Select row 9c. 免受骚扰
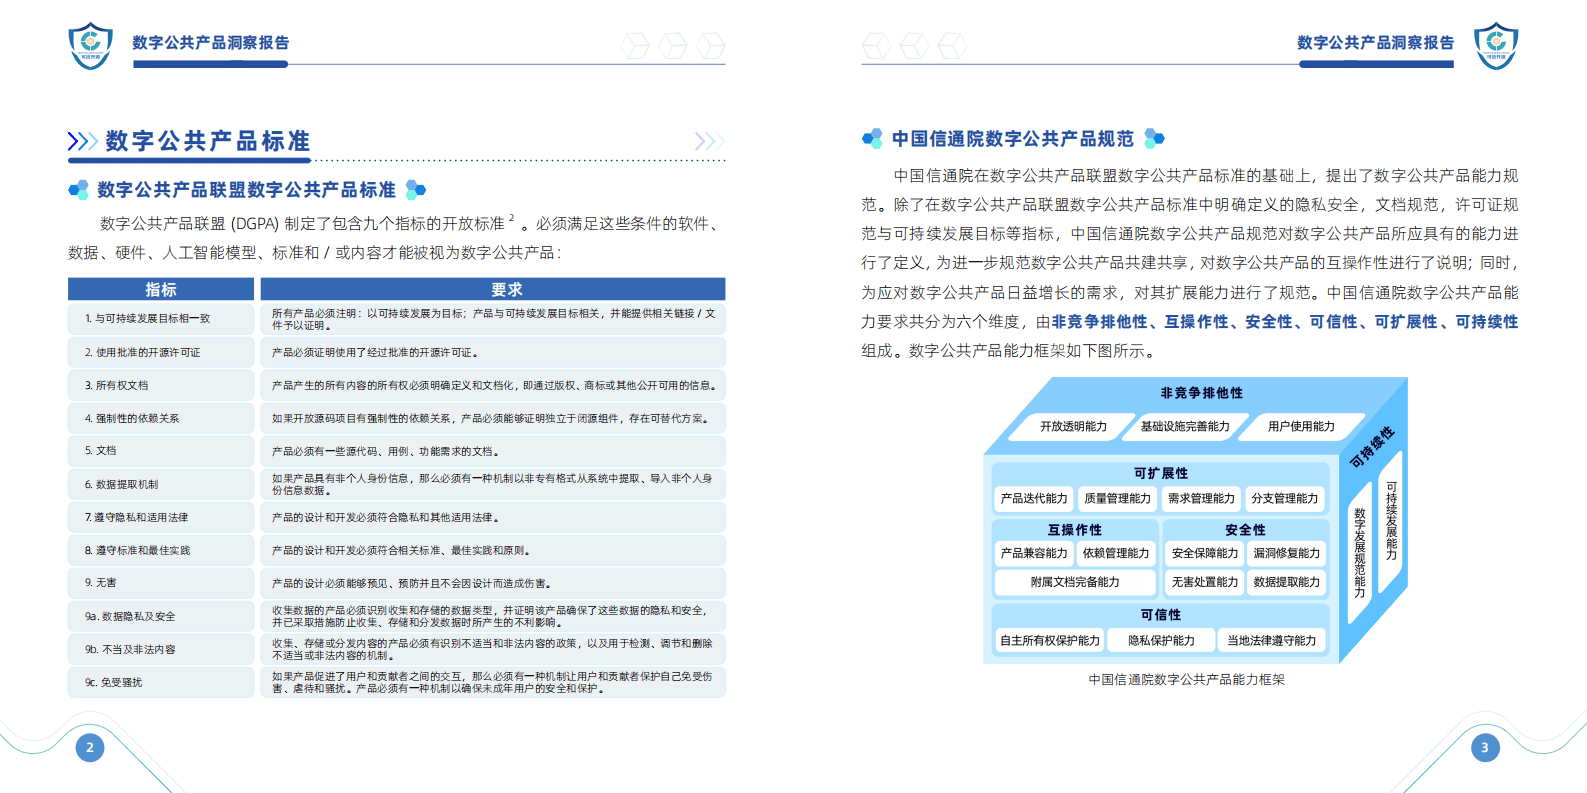Viewport: 1587px width, 793px height. pos(397,682)
